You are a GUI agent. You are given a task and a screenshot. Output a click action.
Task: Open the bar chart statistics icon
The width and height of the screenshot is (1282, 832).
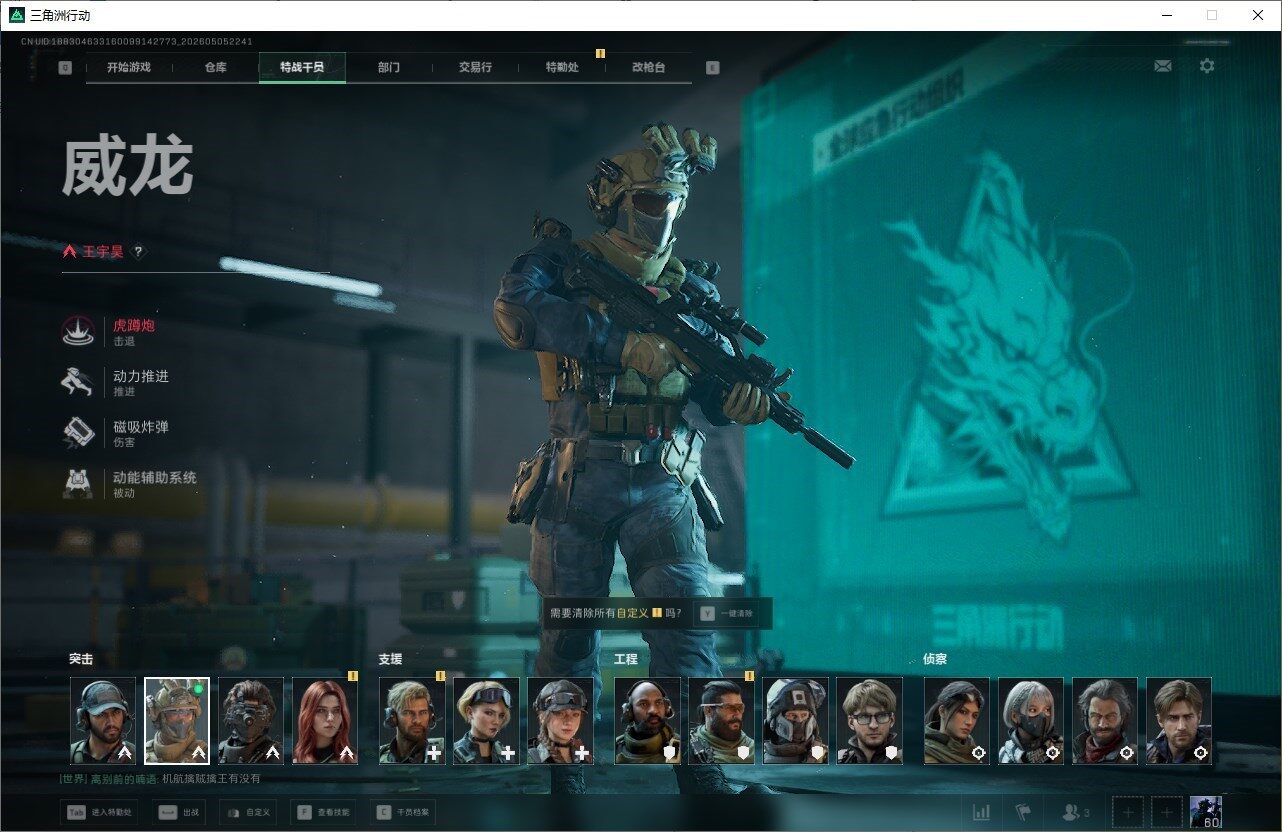coord(981,812)
